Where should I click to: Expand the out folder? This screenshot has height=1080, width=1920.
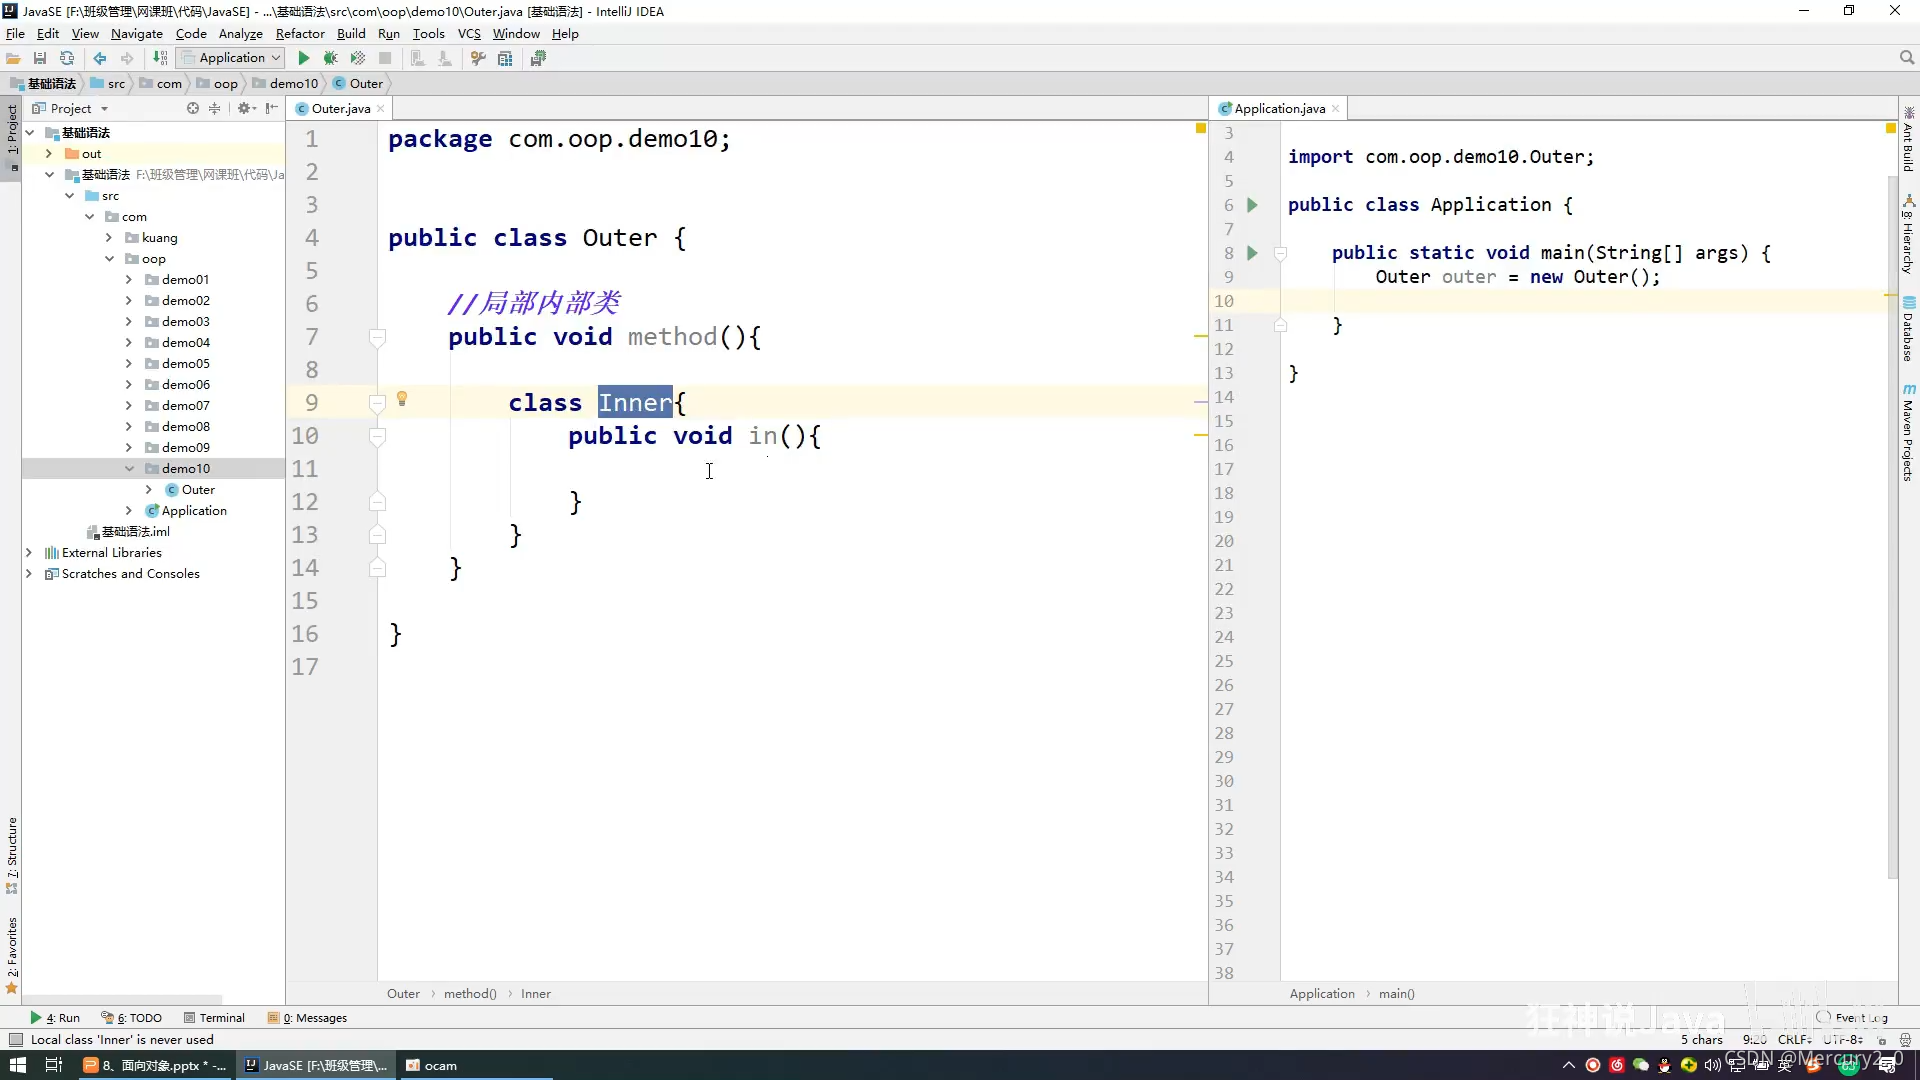pyautogui.click(x=49, y=153)
